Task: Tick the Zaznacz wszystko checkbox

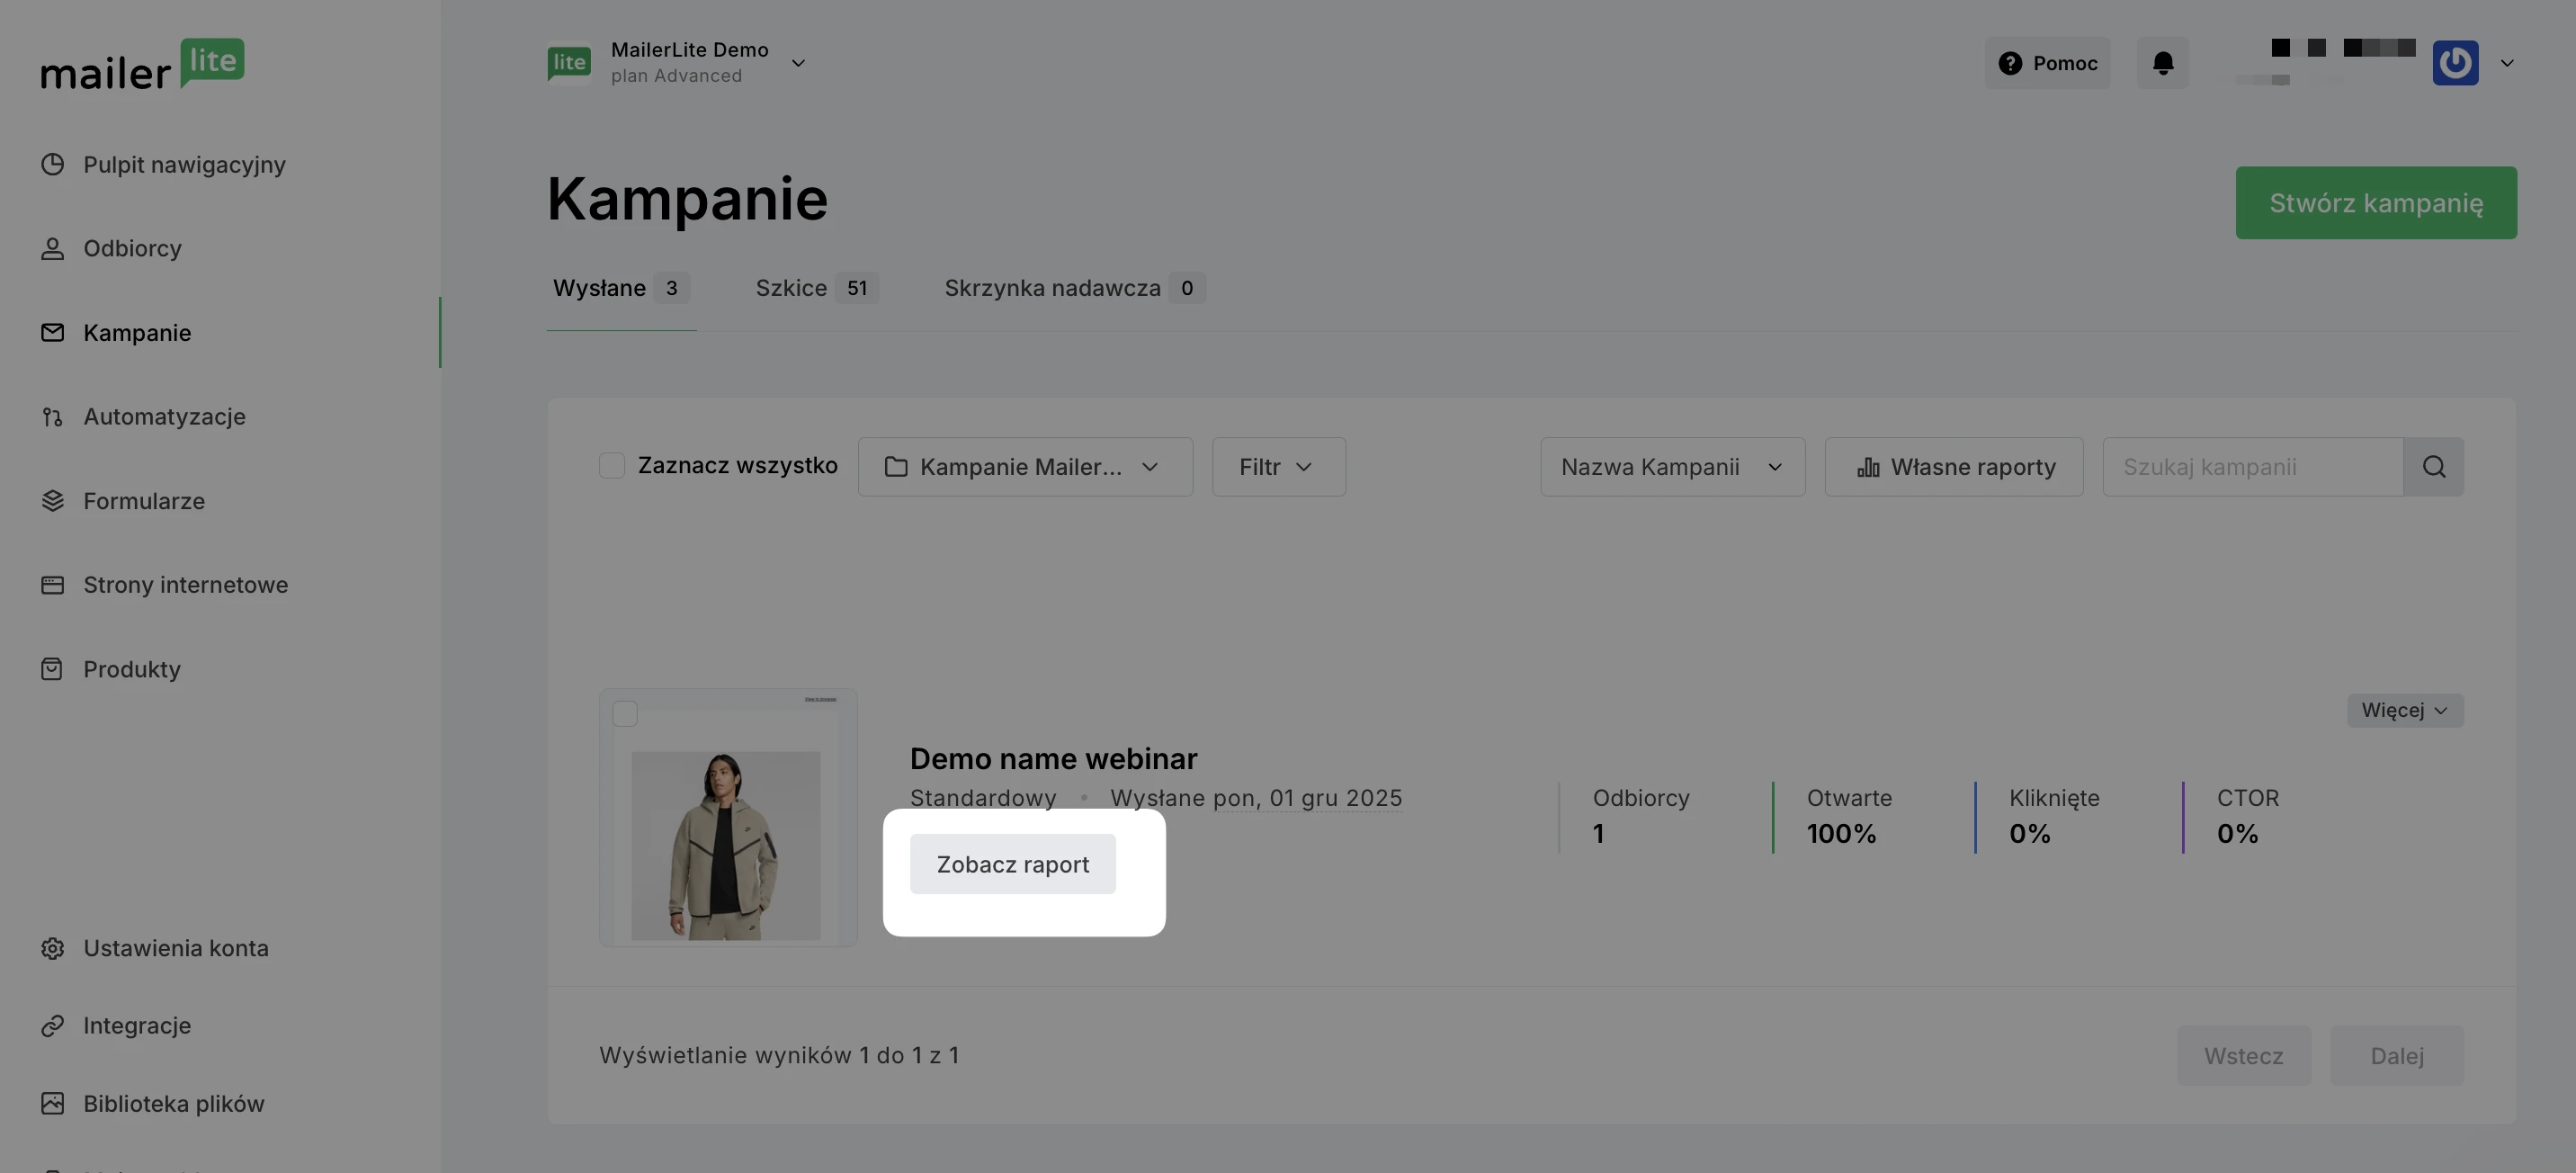Action: point(612,466)
